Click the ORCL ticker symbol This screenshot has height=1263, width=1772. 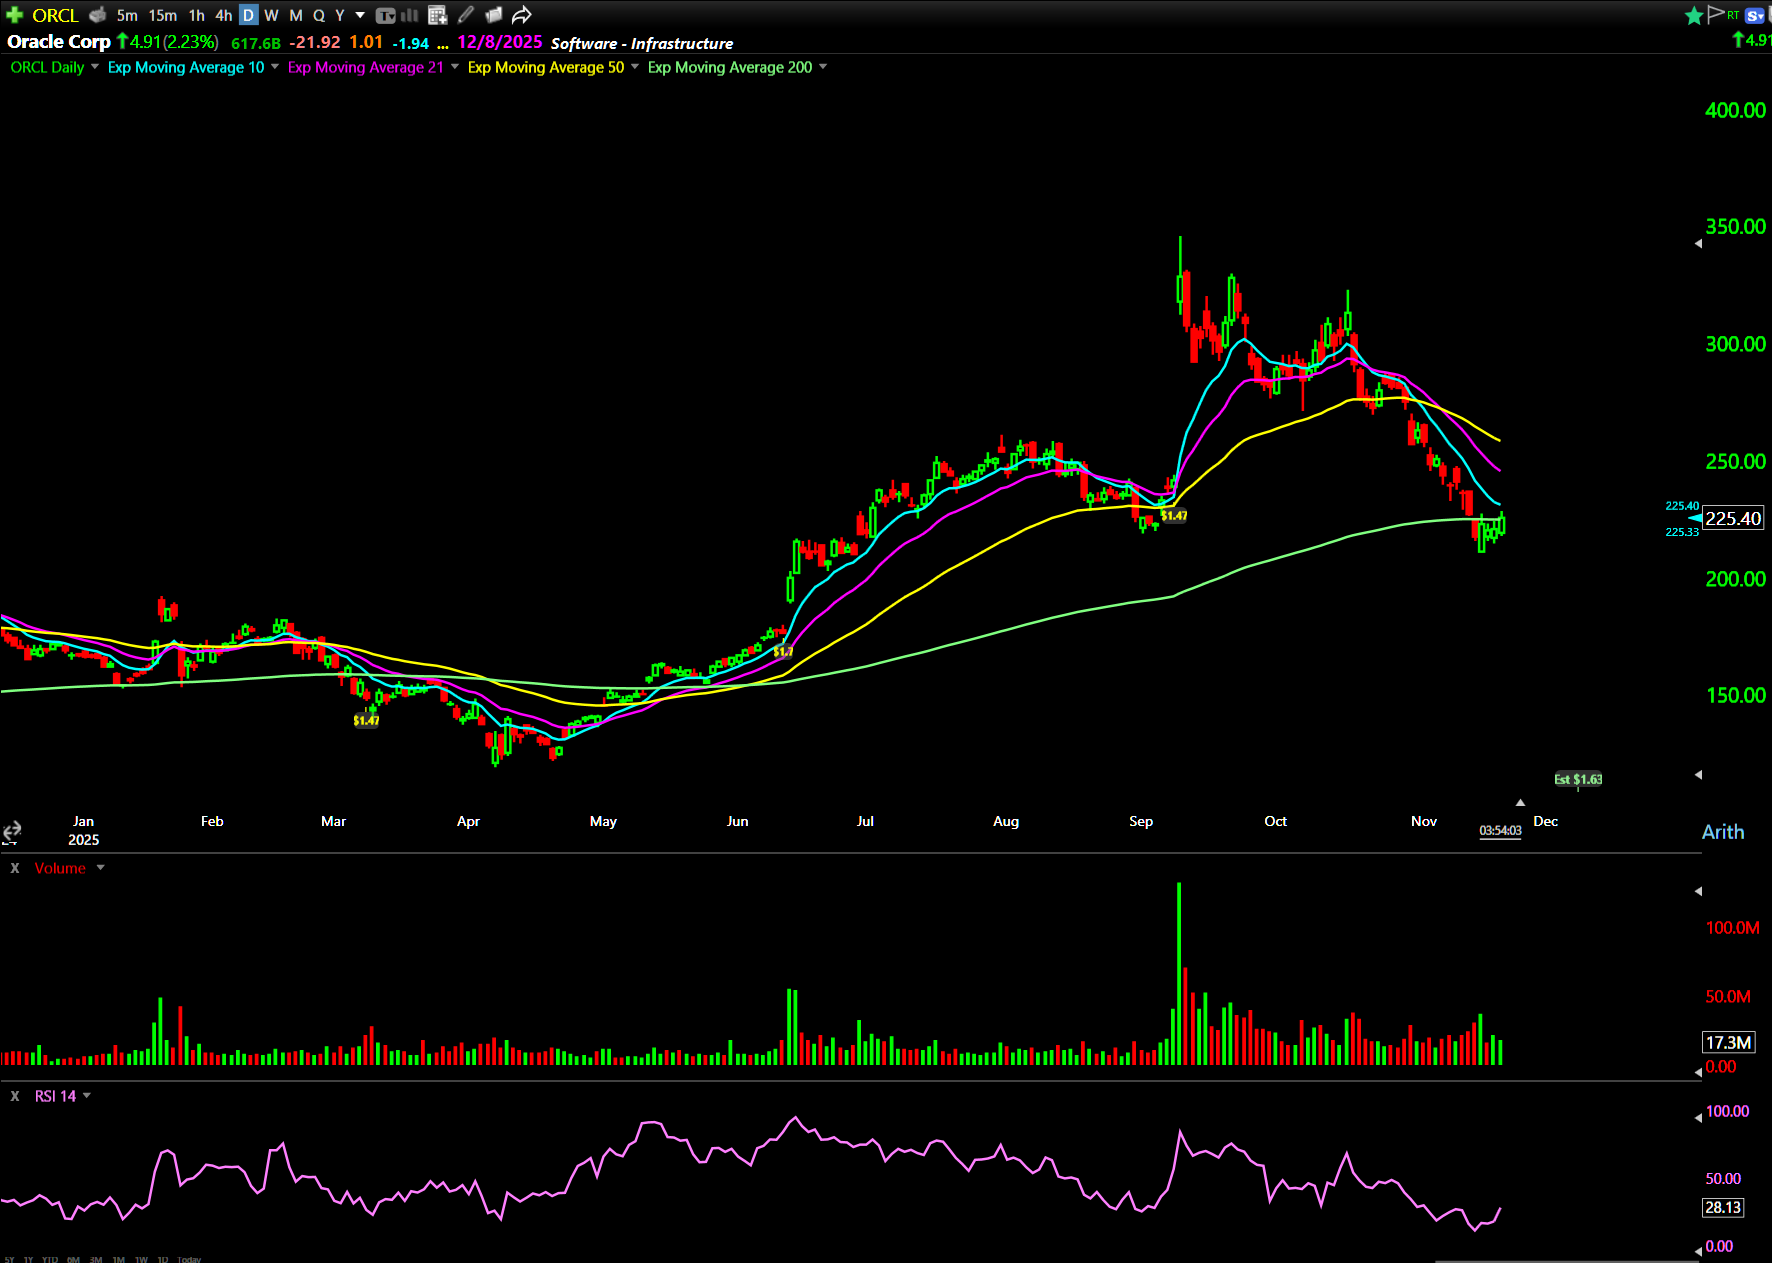point(55,15)
